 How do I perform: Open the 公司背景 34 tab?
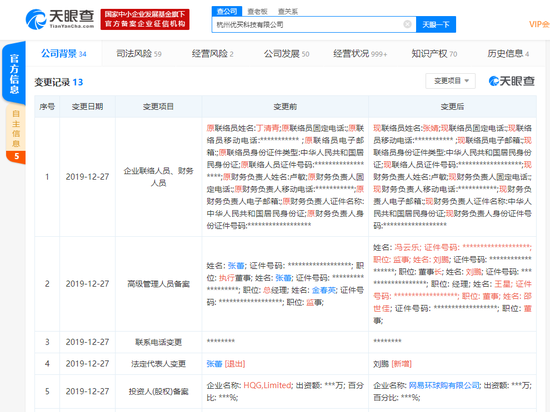tap(63, 54)
